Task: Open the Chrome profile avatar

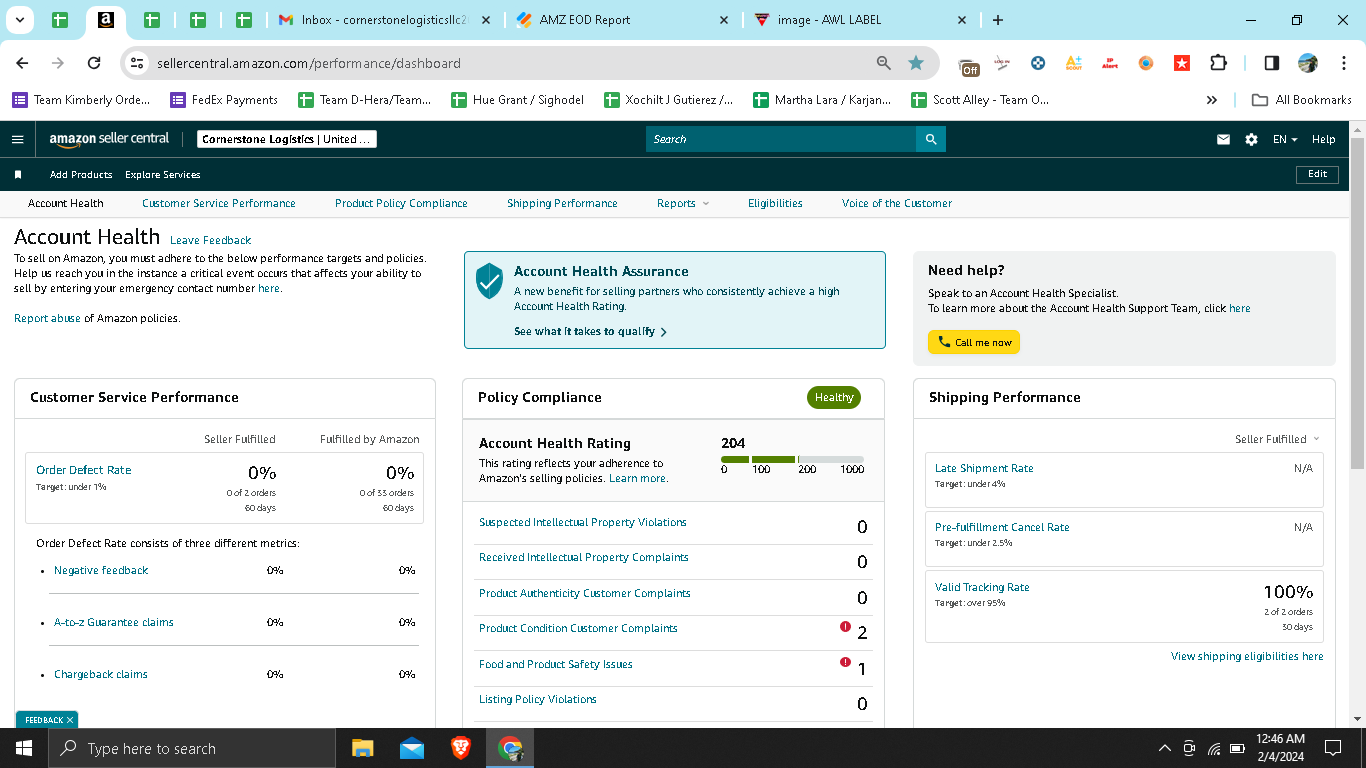Action: 1308,63
